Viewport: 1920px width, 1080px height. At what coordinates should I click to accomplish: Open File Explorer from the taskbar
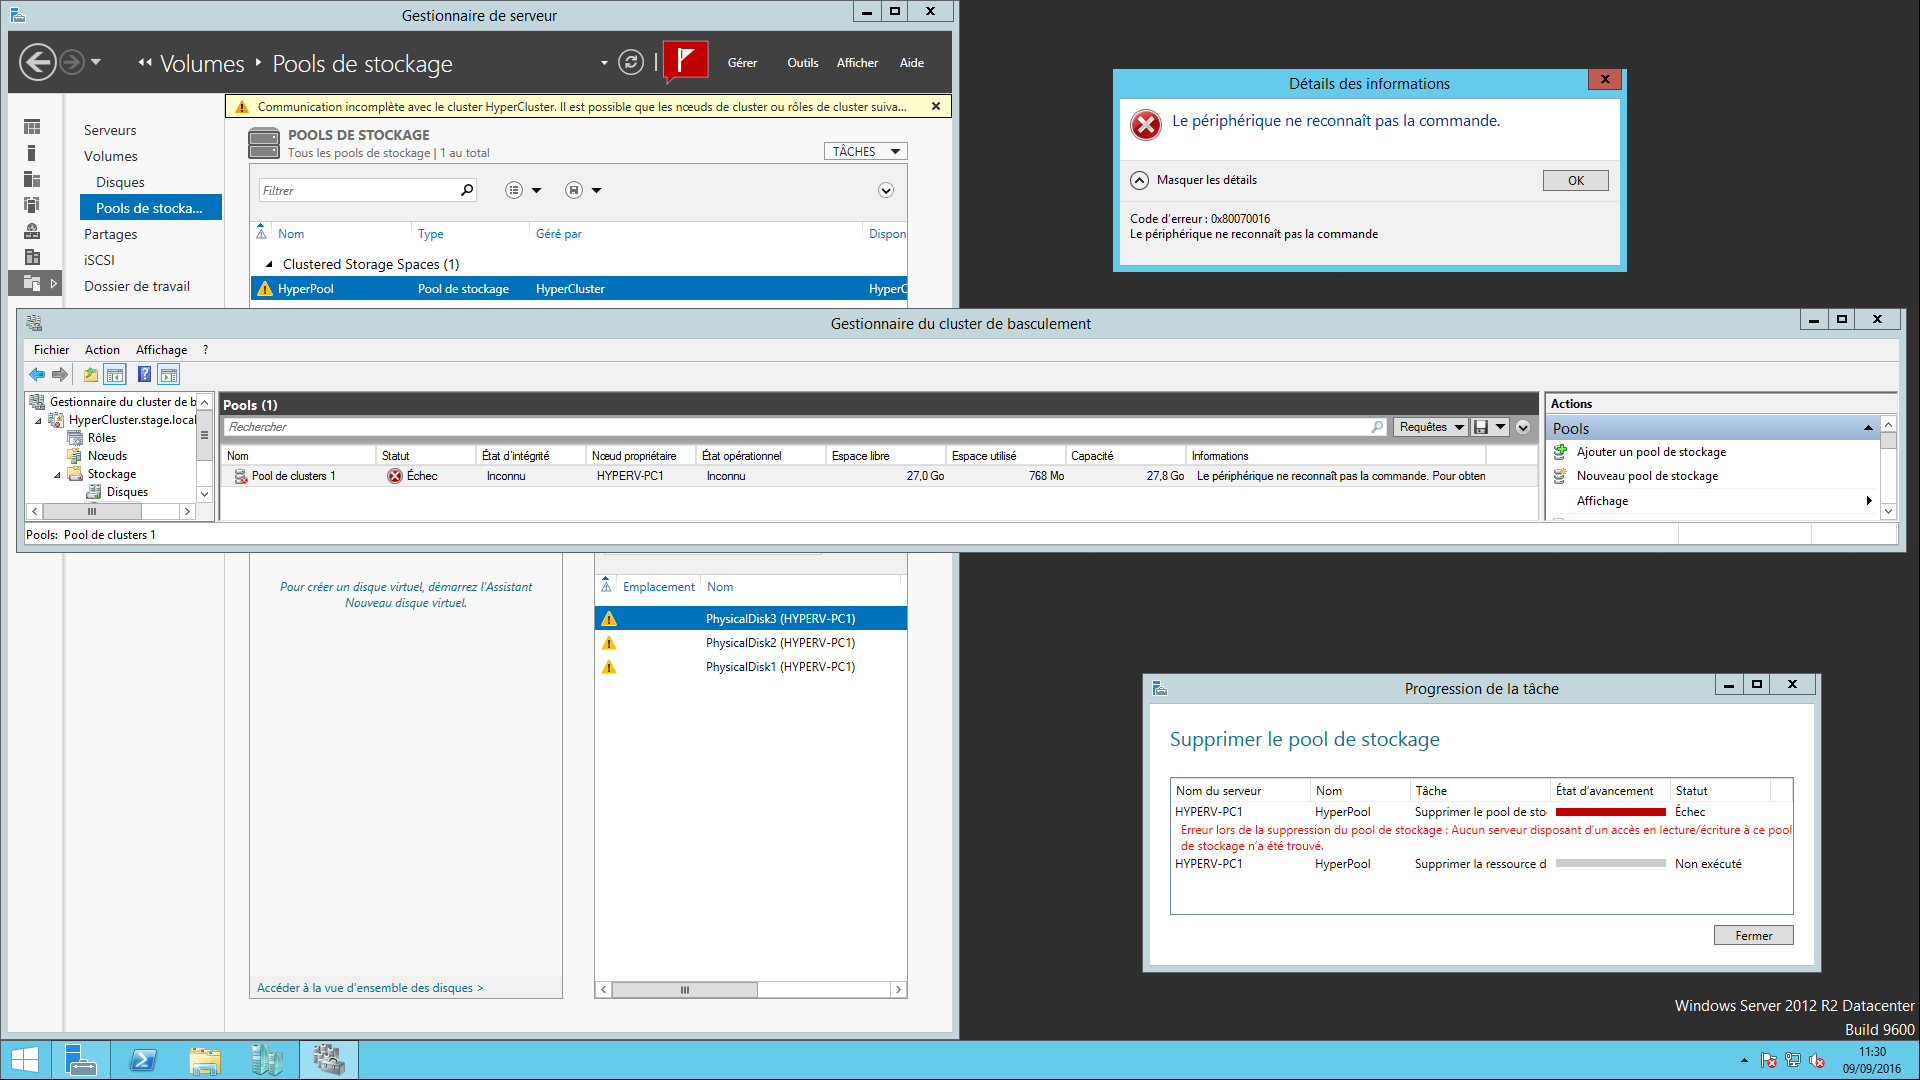[205, 1060]
